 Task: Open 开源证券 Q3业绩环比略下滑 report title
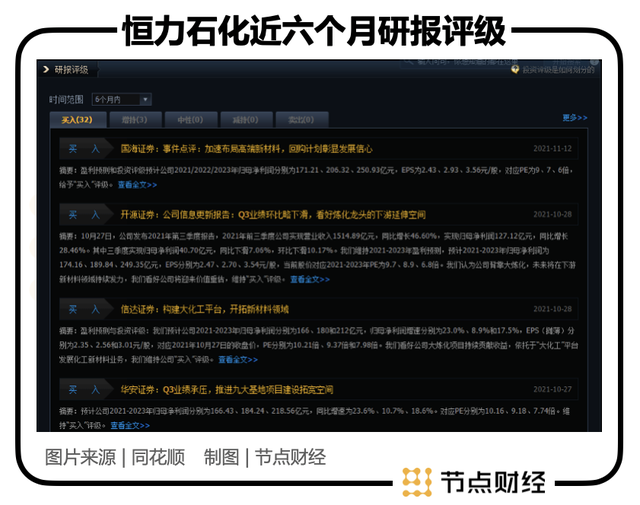[x=272, y=215]
